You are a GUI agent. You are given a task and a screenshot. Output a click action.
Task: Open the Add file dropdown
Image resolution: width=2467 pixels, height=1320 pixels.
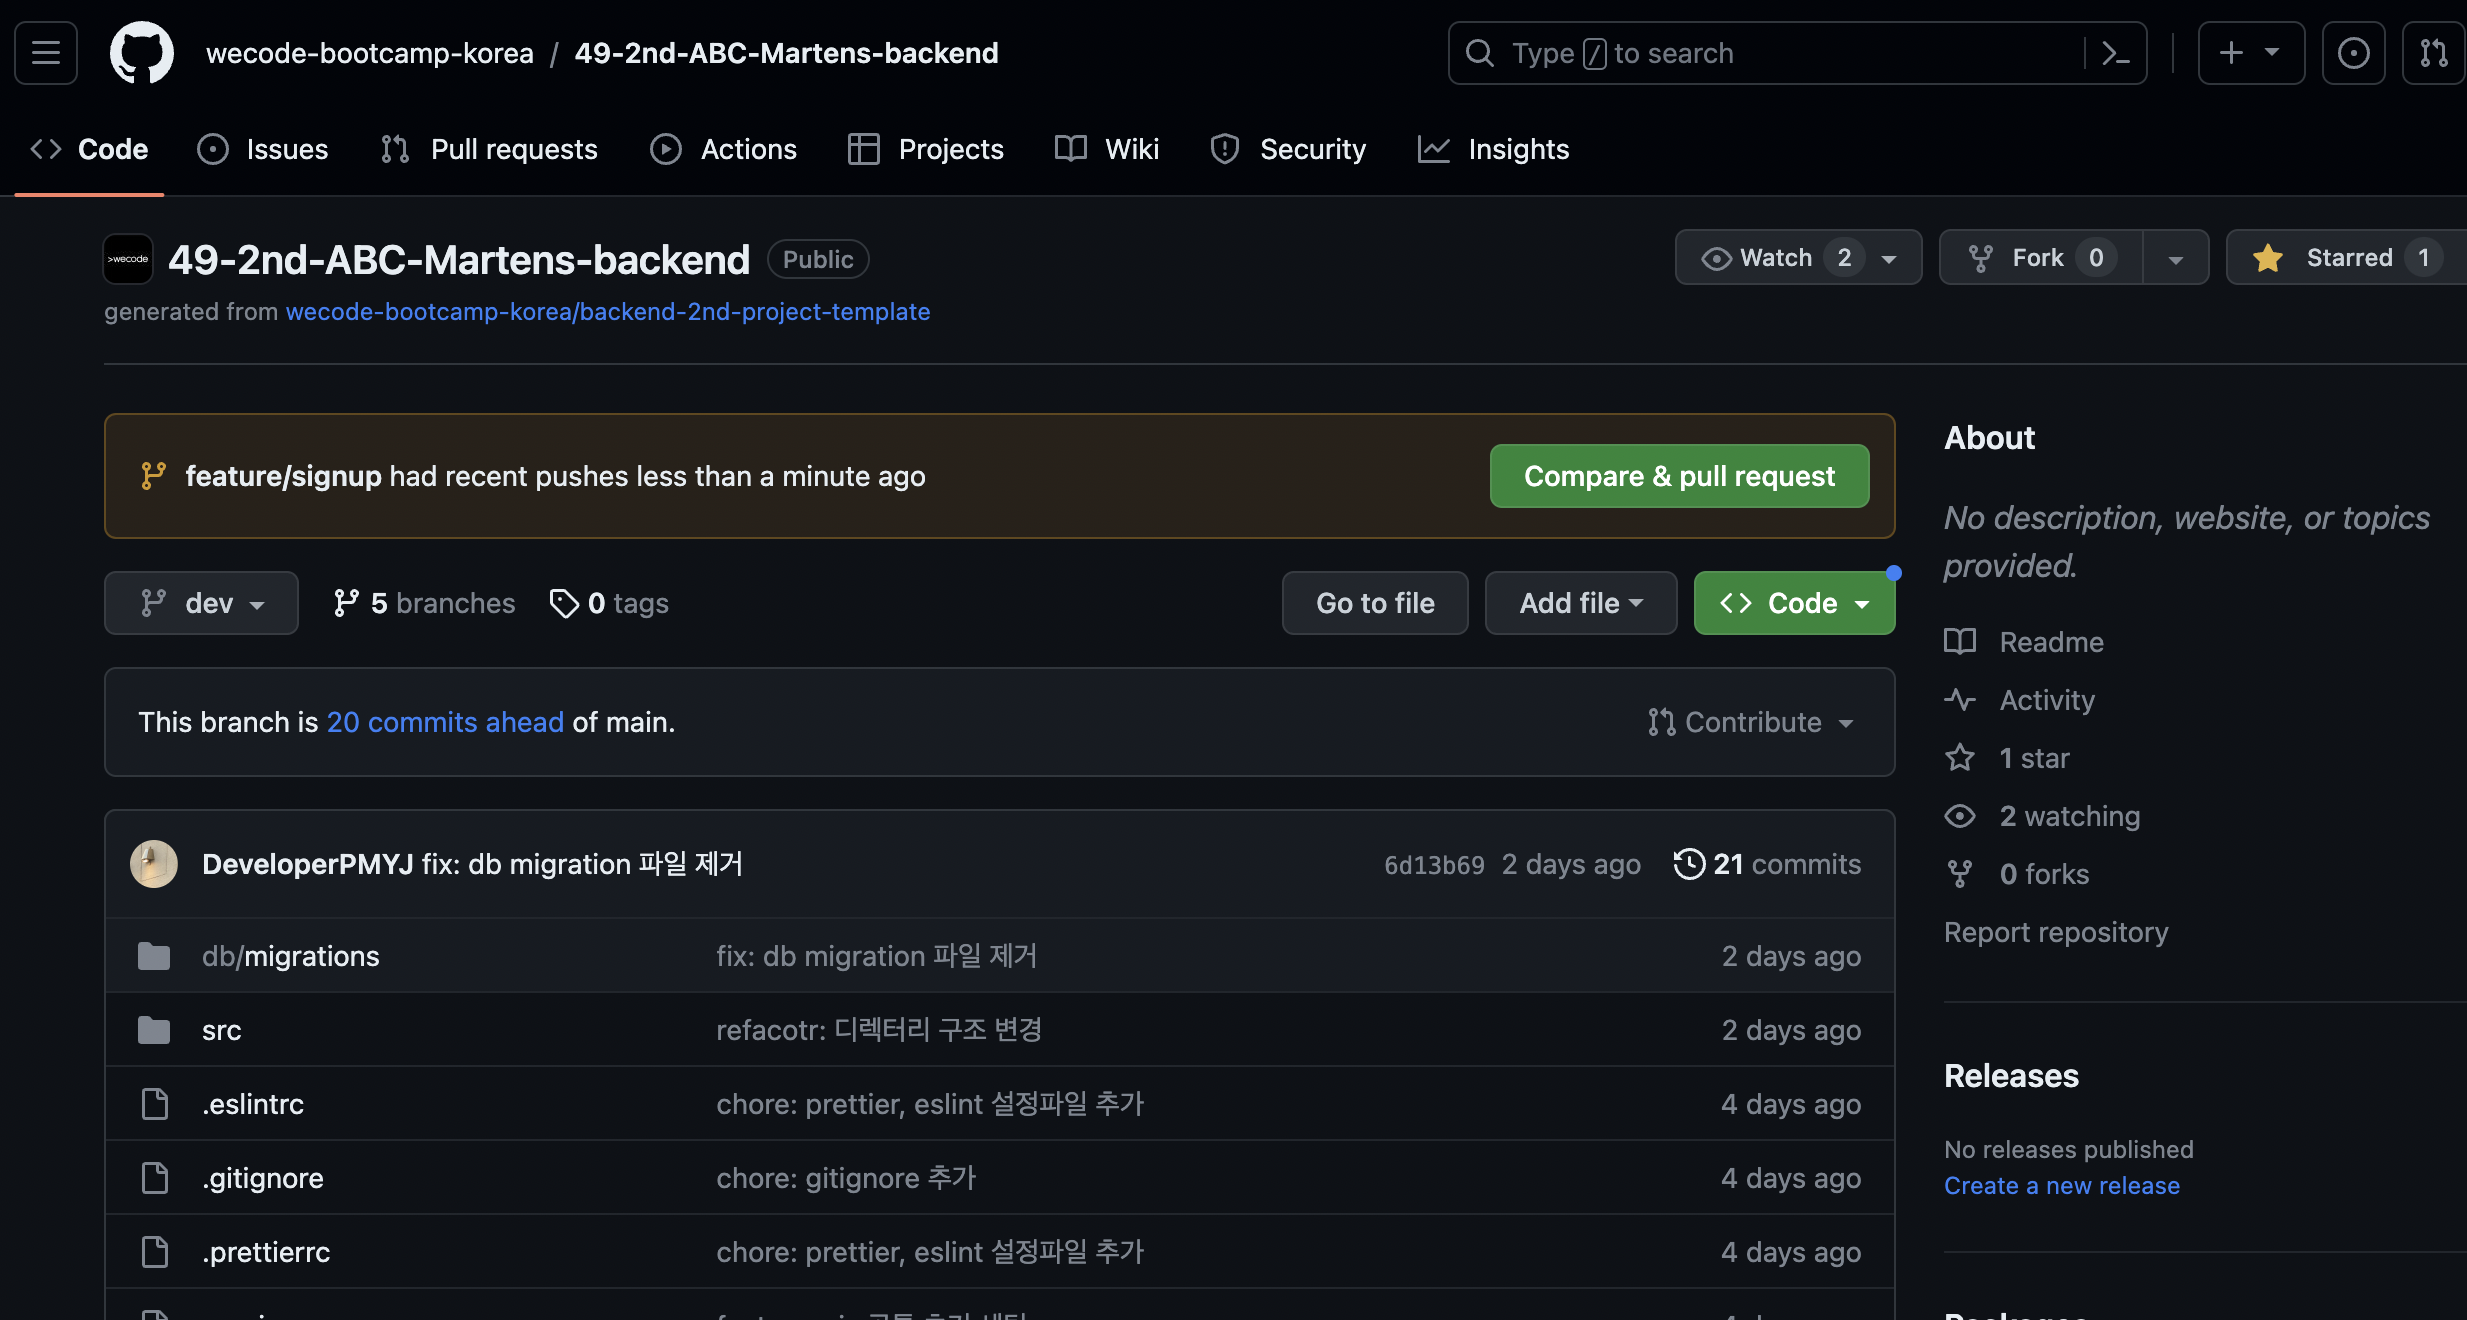pos(1580,603)
